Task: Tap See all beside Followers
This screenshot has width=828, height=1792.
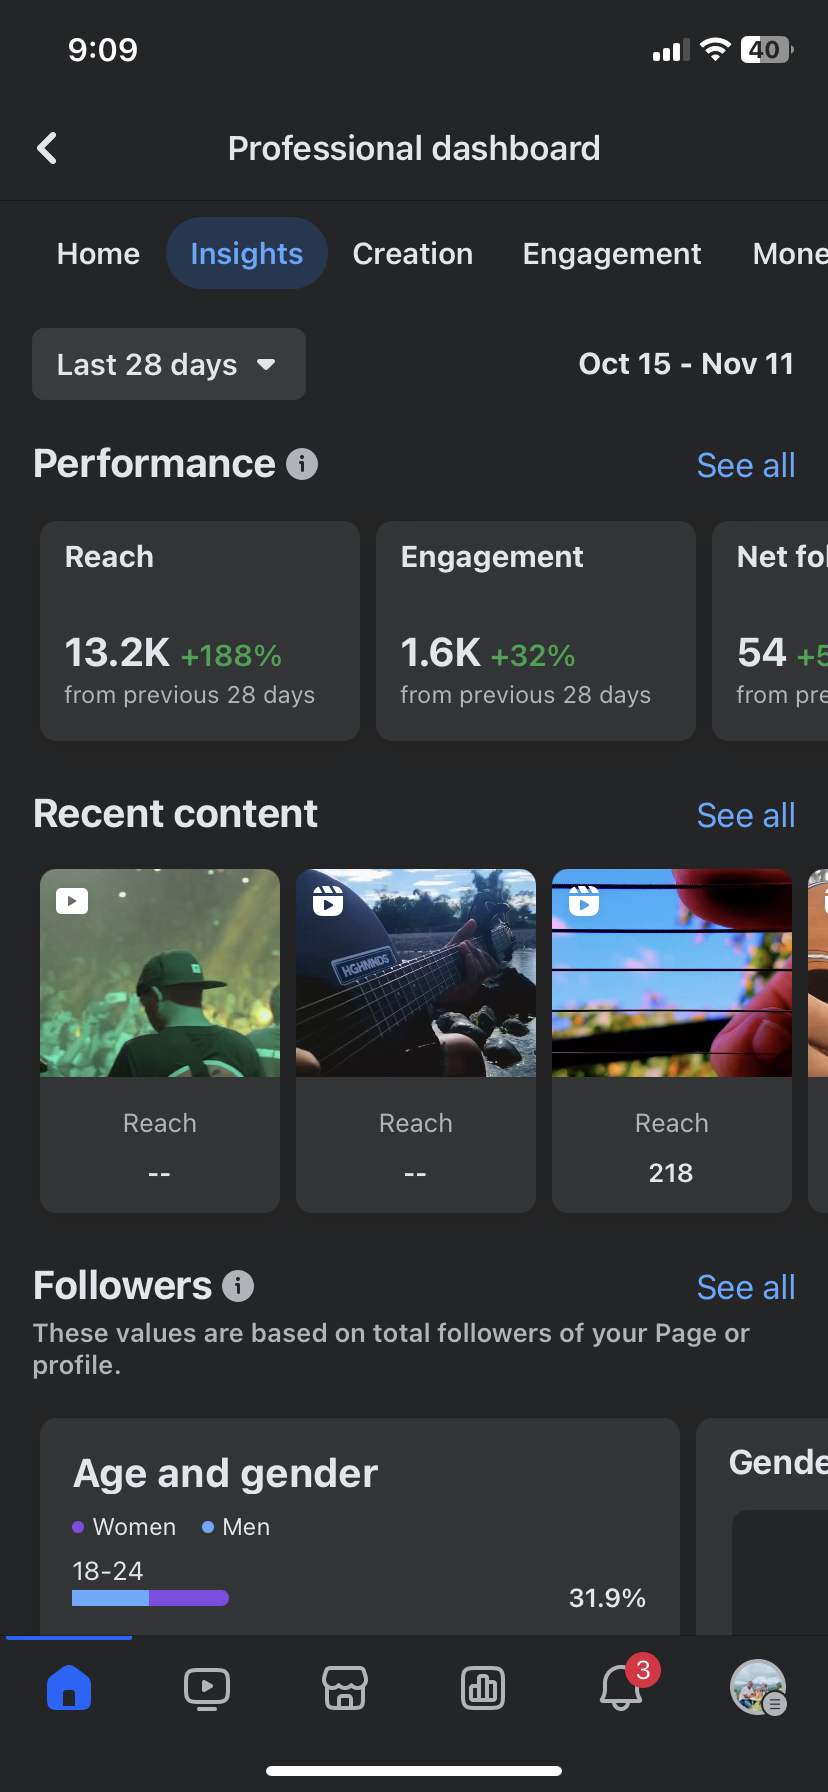Action: (x=746, y=1288)
